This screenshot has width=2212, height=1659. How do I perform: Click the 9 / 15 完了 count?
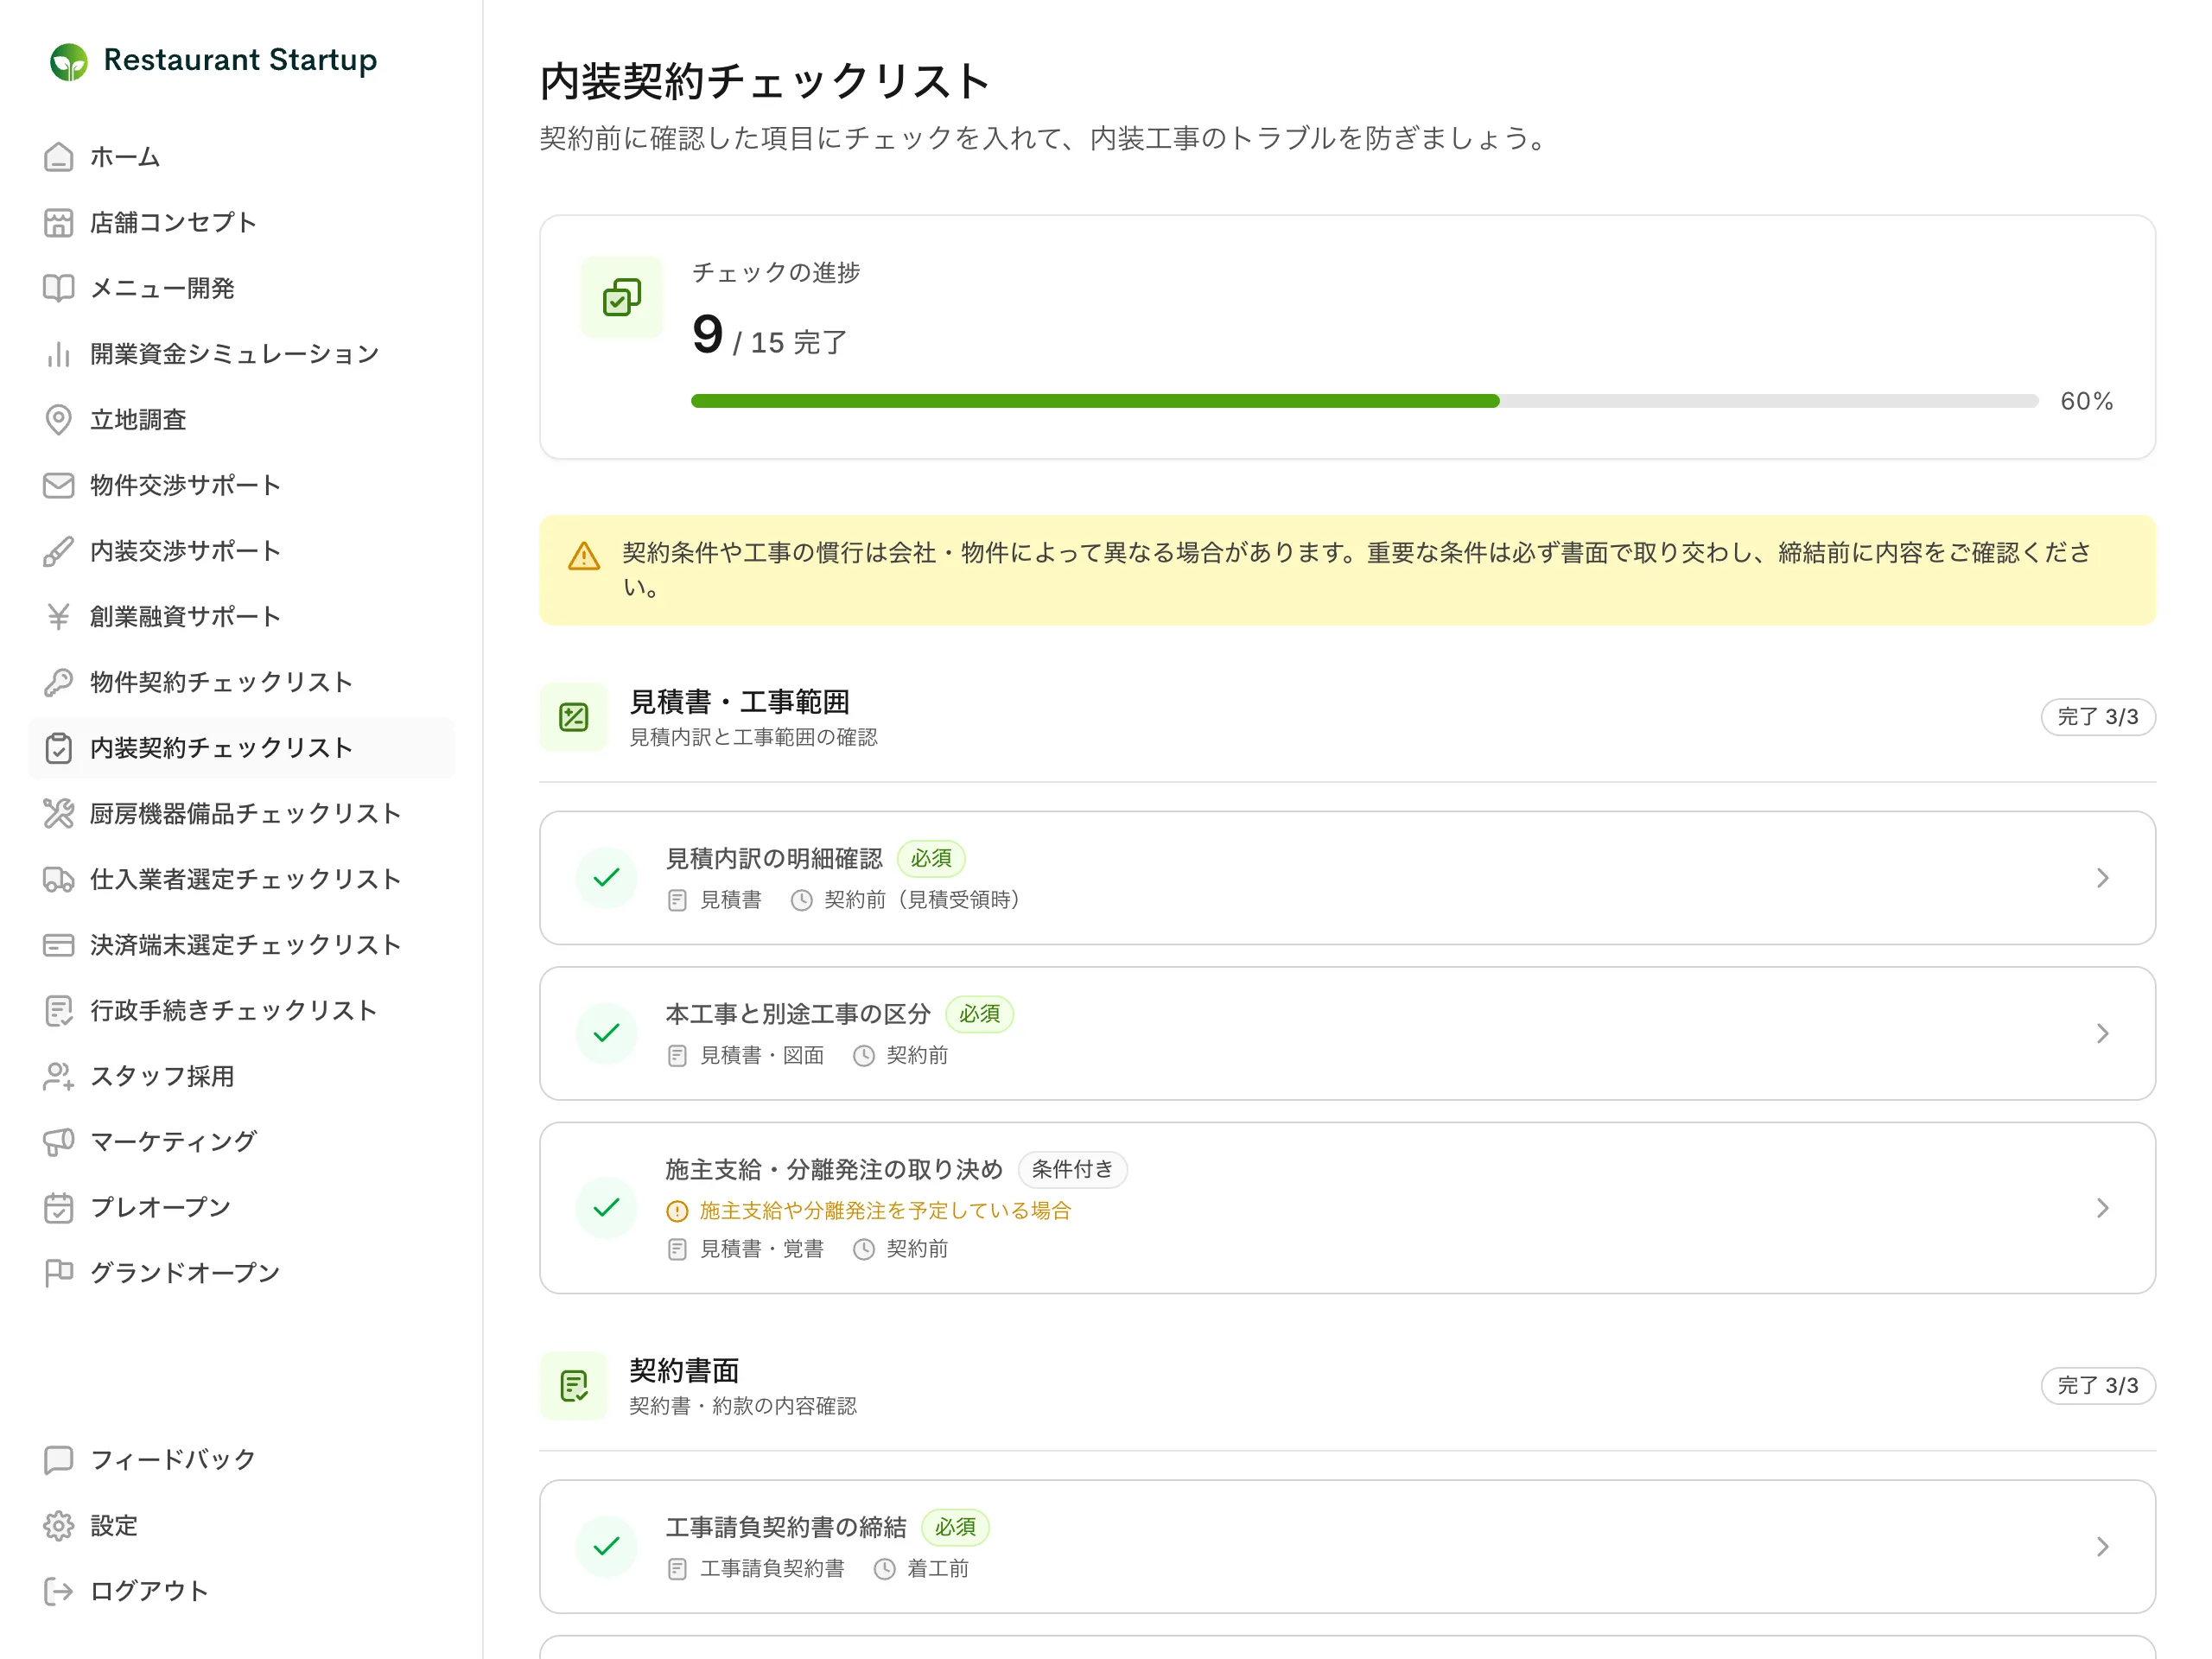769,336
